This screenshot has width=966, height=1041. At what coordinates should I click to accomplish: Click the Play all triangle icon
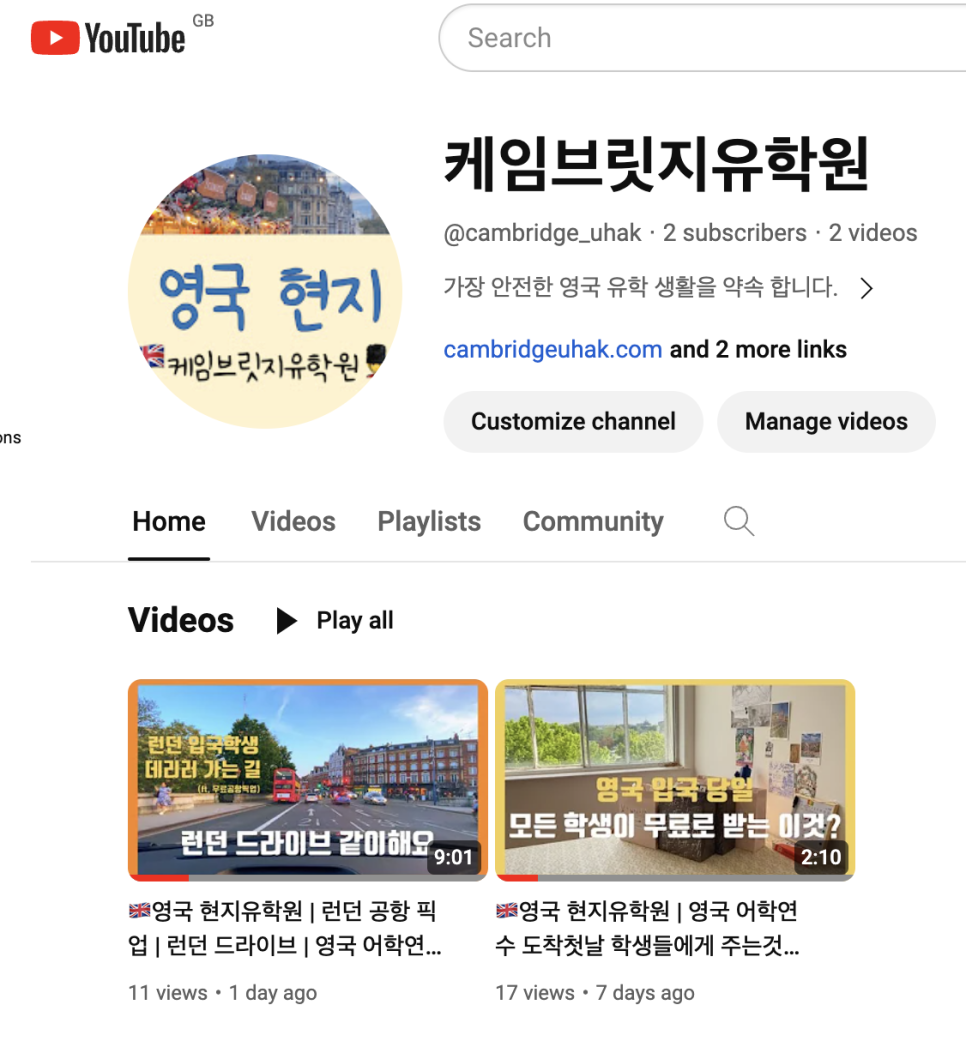[x=286, y=621]
